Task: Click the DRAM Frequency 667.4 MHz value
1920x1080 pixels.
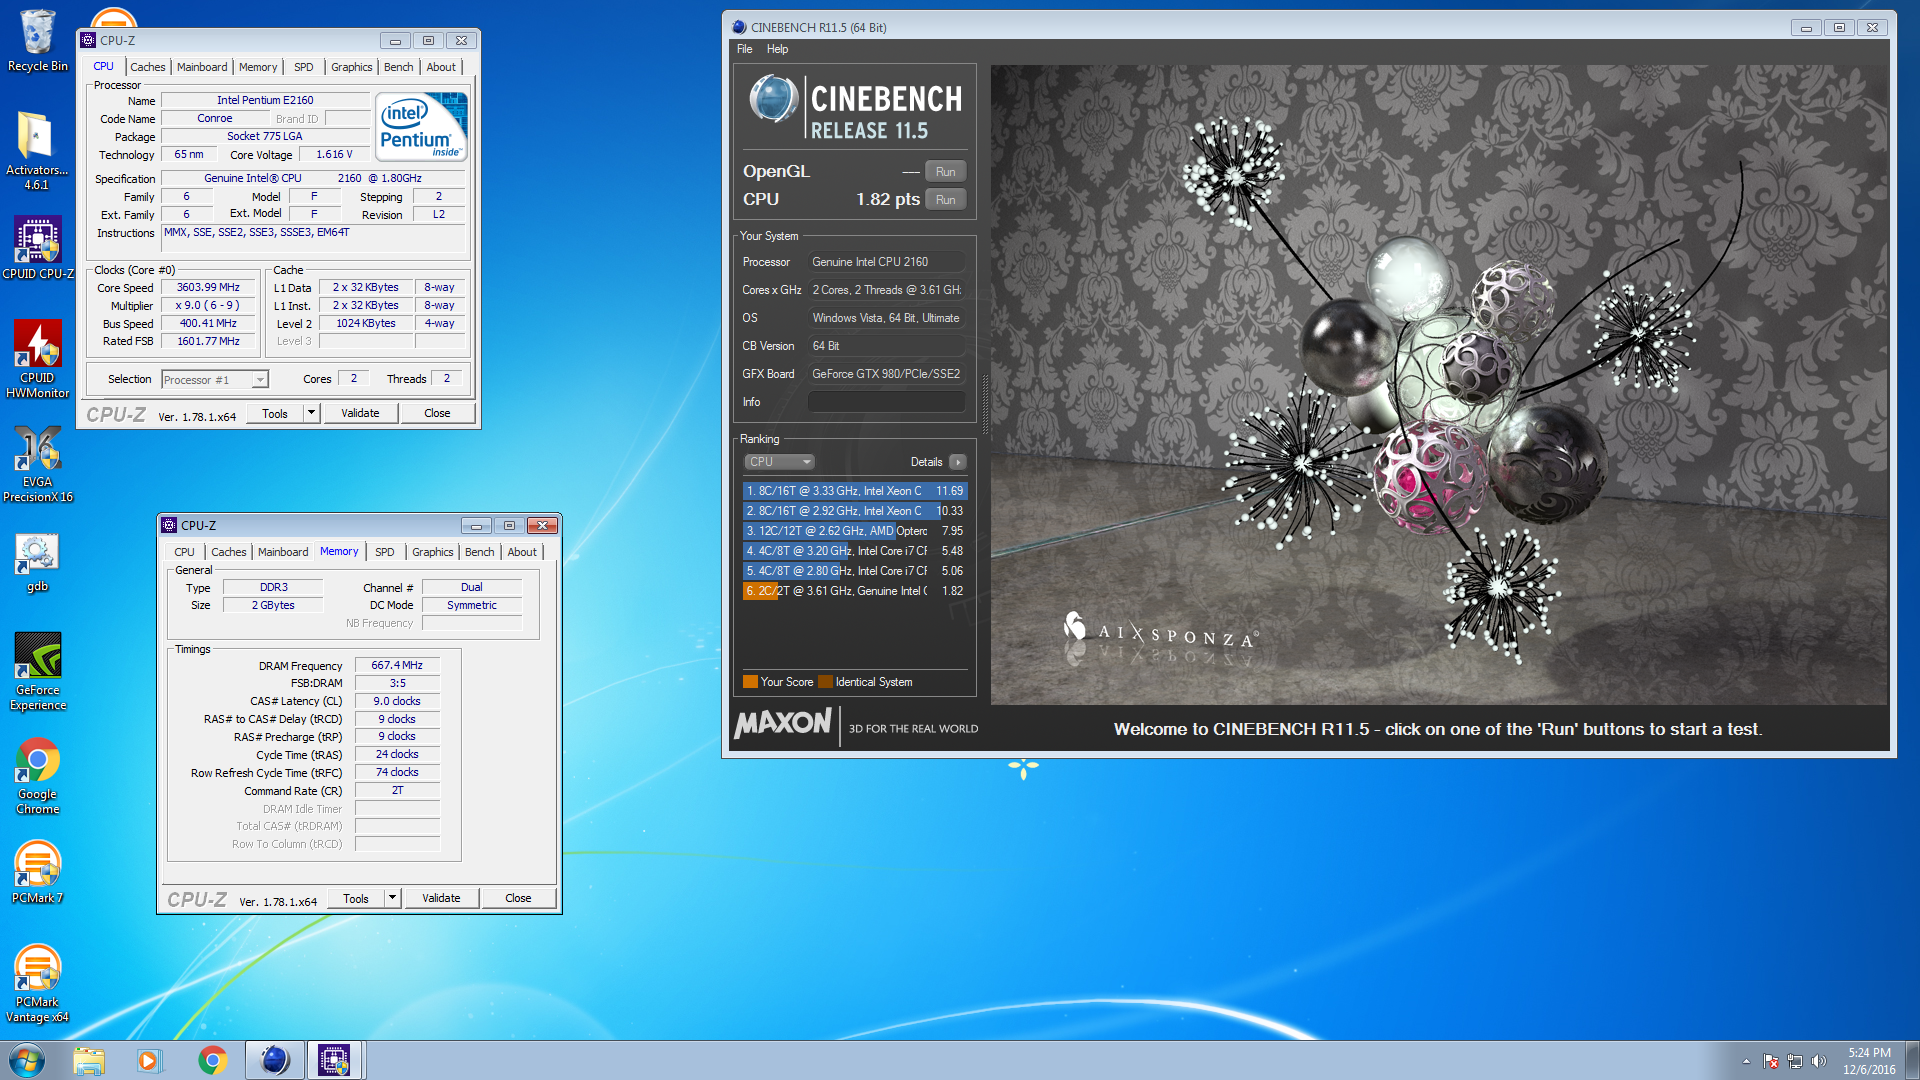Action: (397, 666)
